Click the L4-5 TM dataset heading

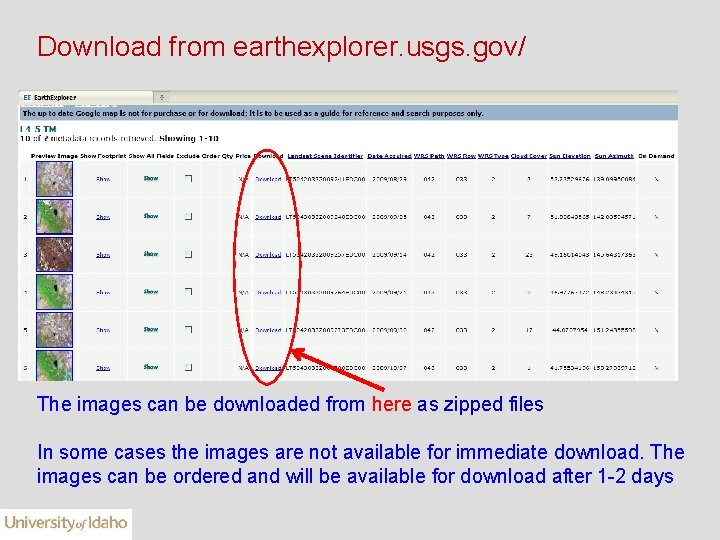click(x=38, y=129)
